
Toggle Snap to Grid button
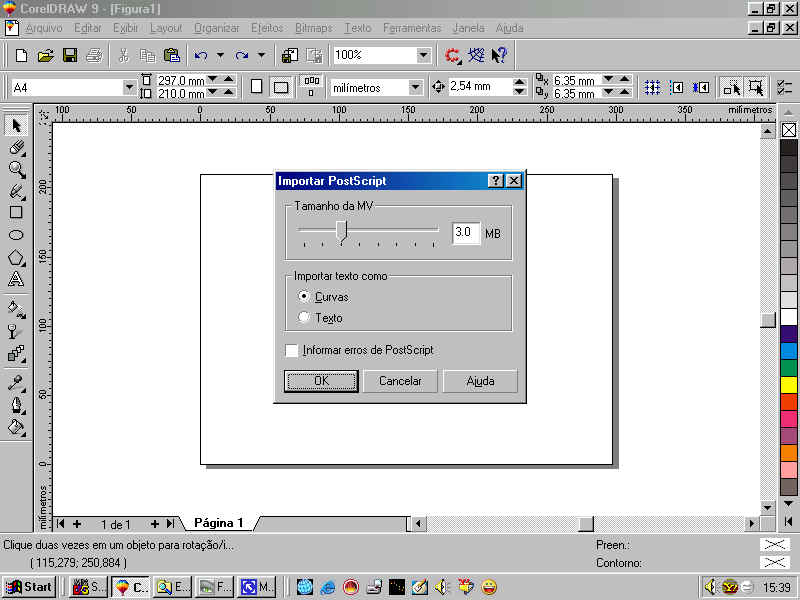pos(652,87)
